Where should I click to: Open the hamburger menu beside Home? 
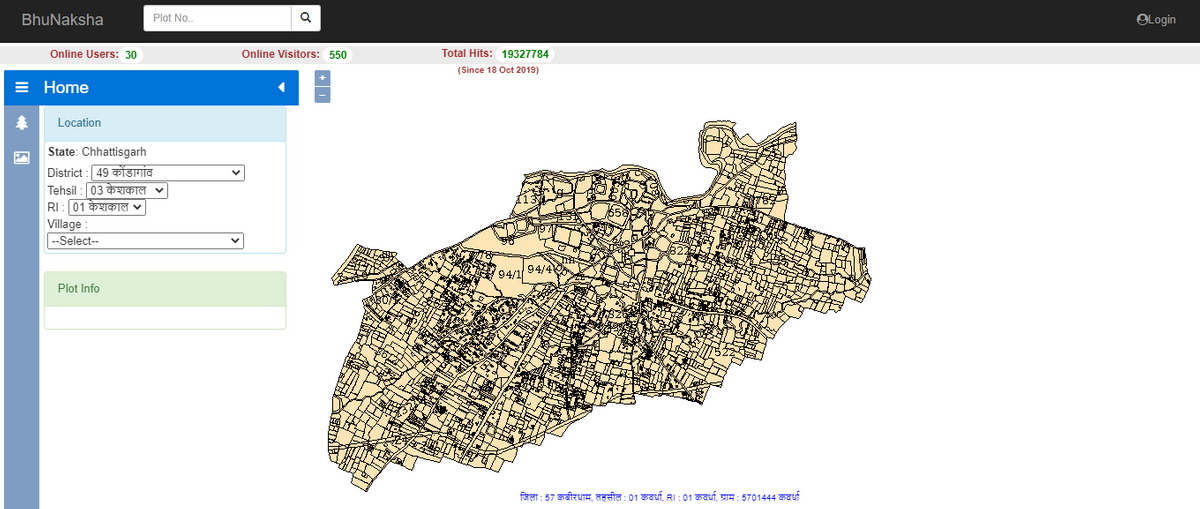21,88
